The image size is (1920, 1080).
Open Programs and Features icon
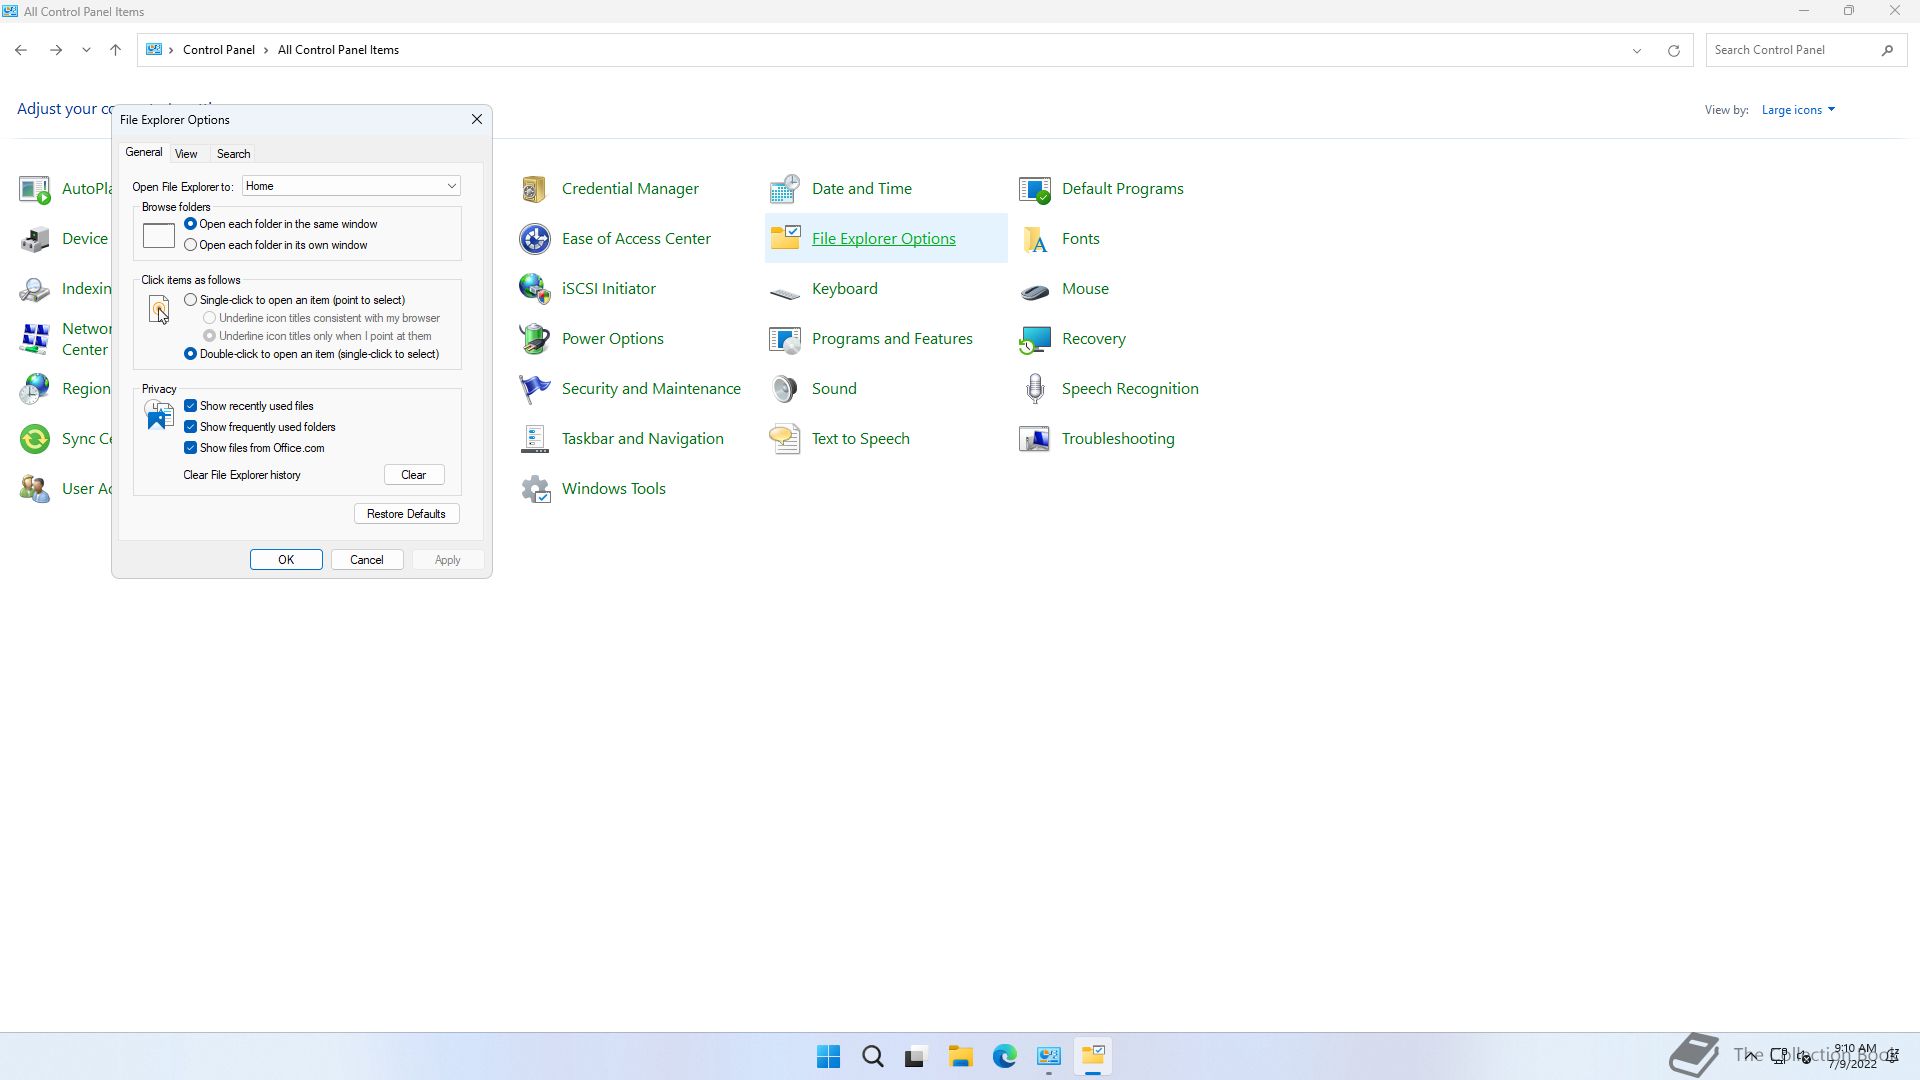784,338
